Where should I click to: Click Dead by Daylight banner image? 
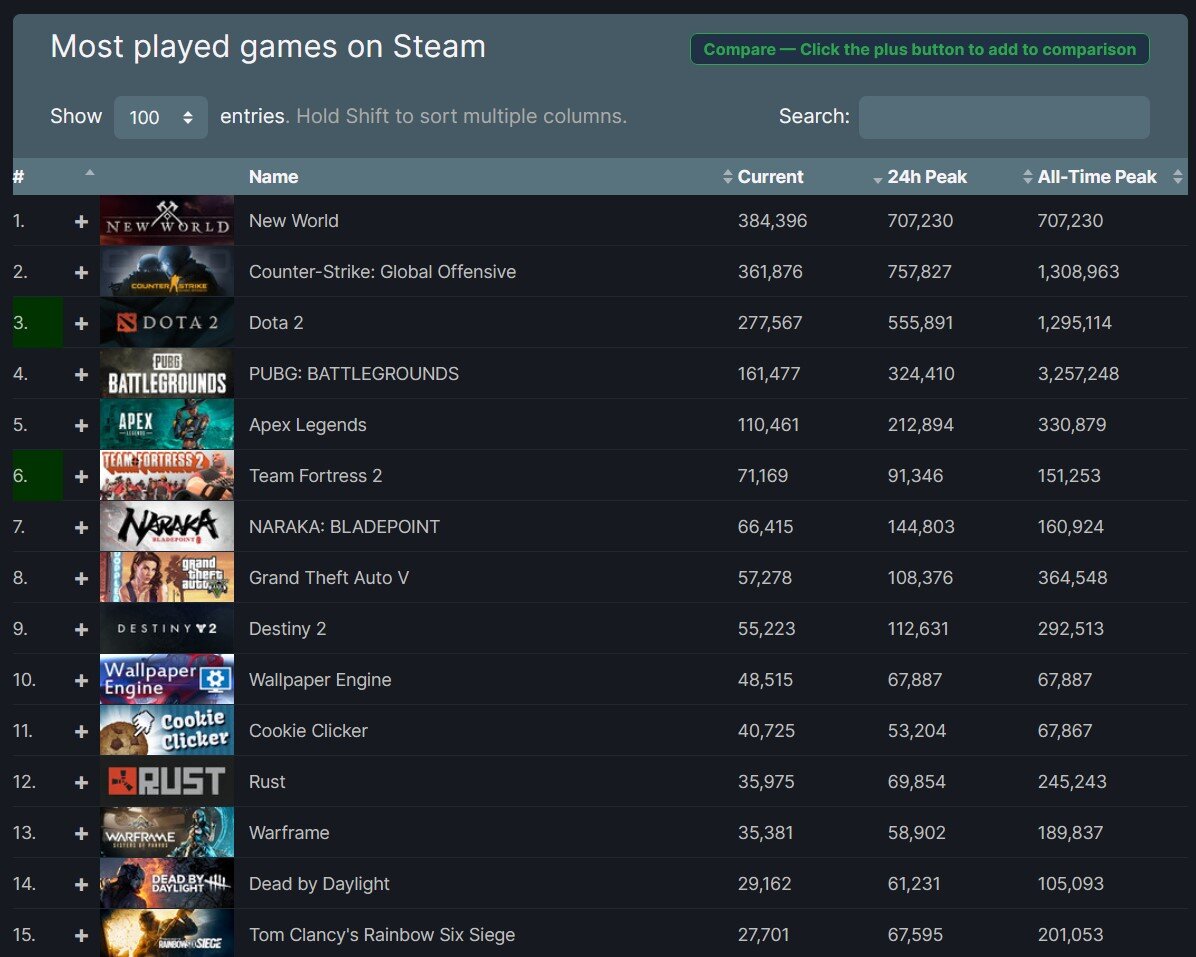point(167,885)
